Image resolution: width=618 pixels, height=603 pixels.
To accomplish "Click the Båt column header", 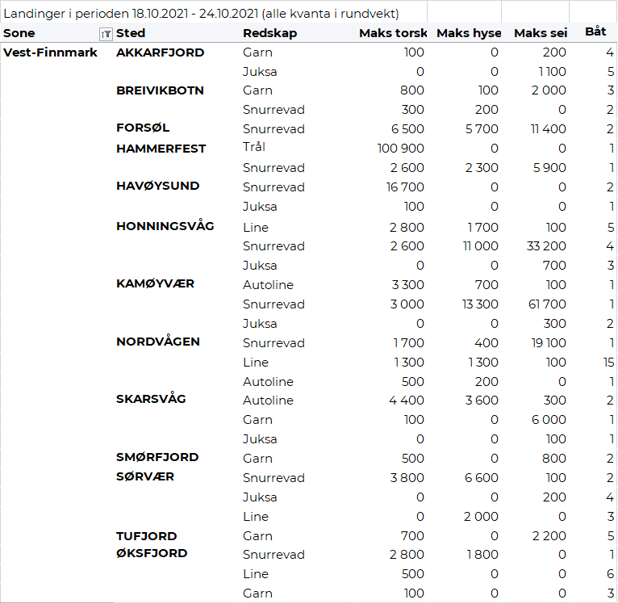I will (595, 33).
